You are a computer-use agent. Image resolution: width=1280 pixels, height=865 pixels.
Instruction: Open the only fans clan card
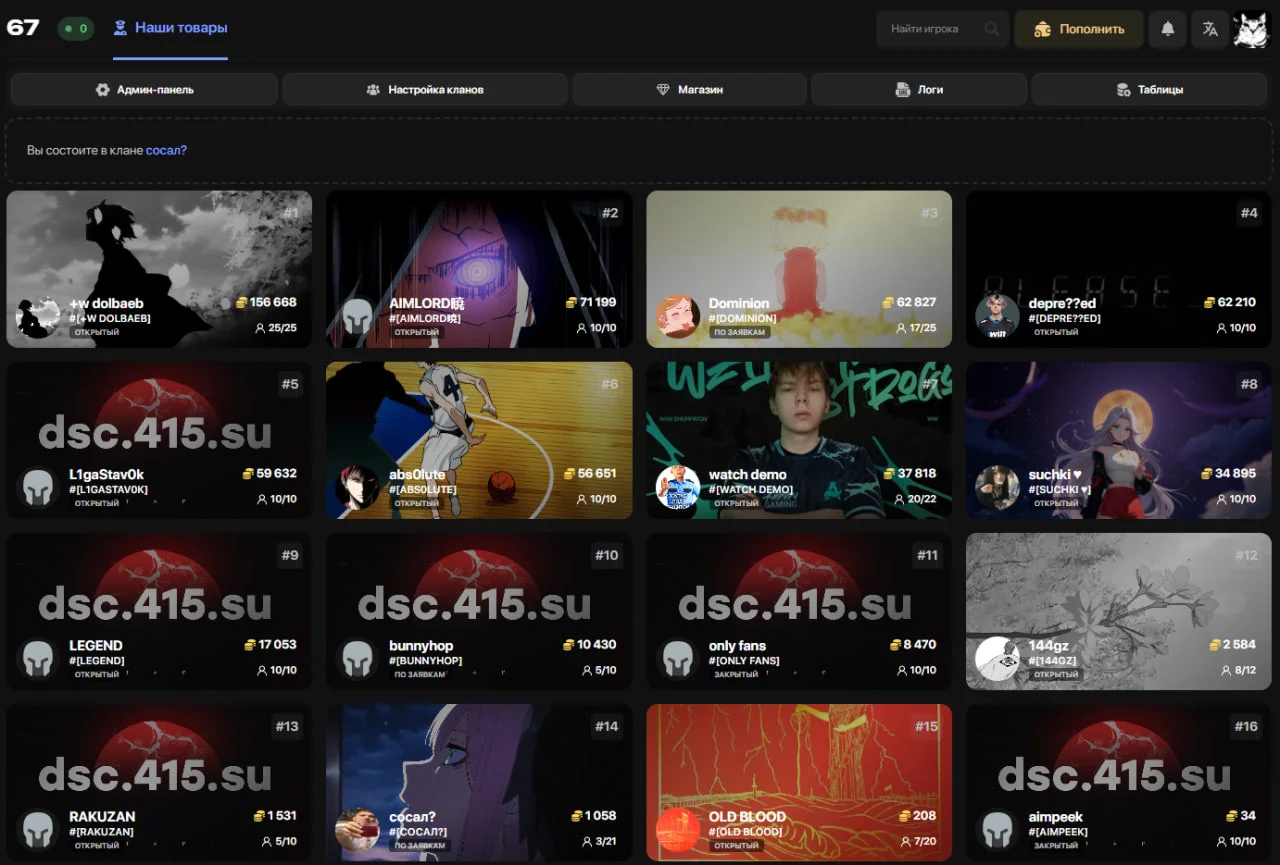tap(799, 611)
